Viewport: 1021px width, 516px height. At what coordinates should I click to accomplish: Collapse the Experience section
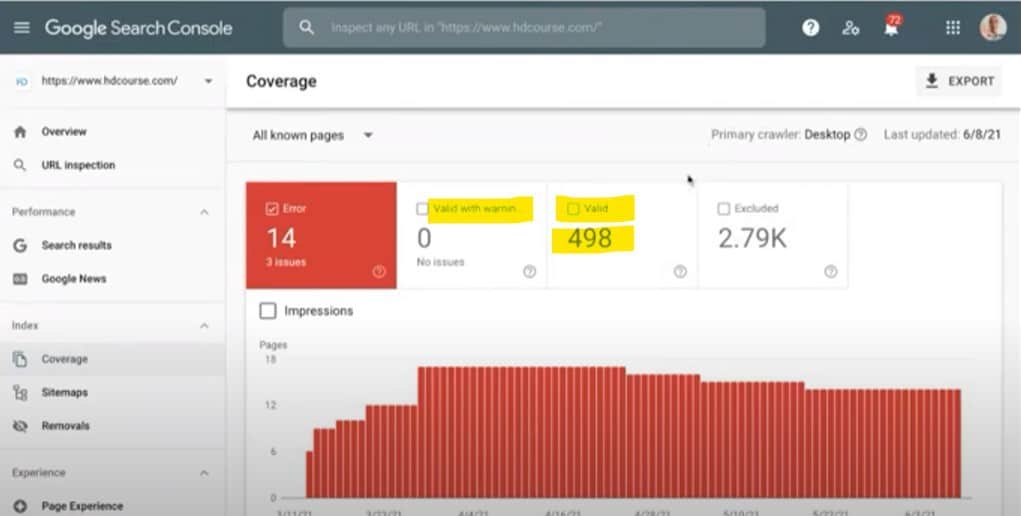[x=204, y=473]
